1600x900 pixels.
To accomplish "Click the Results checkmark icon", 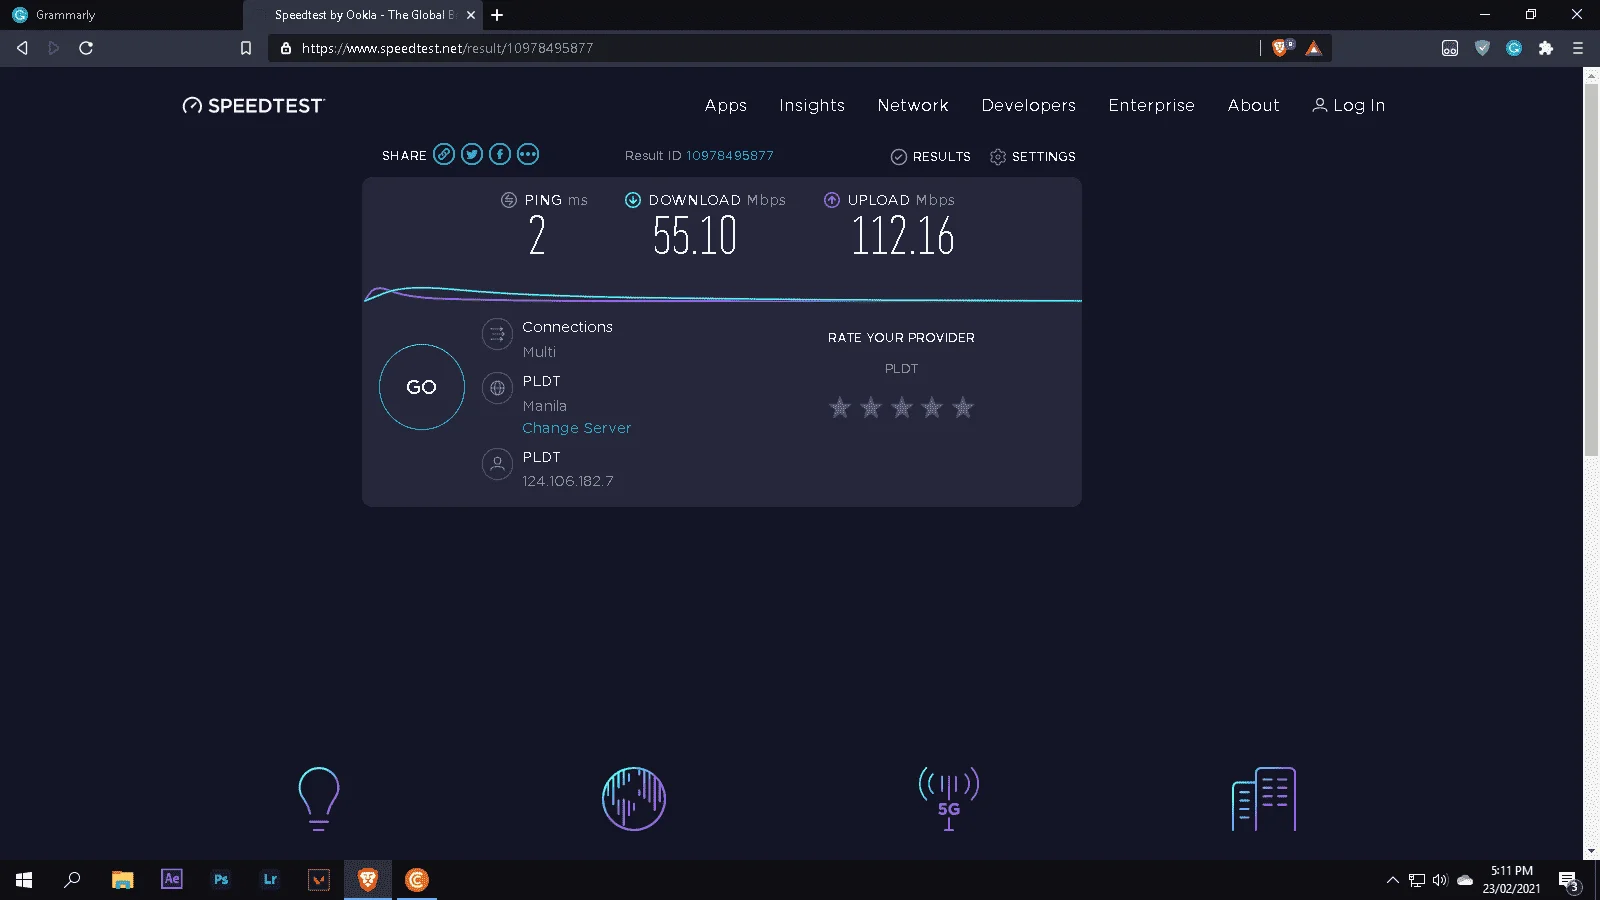I will [899, 157].
